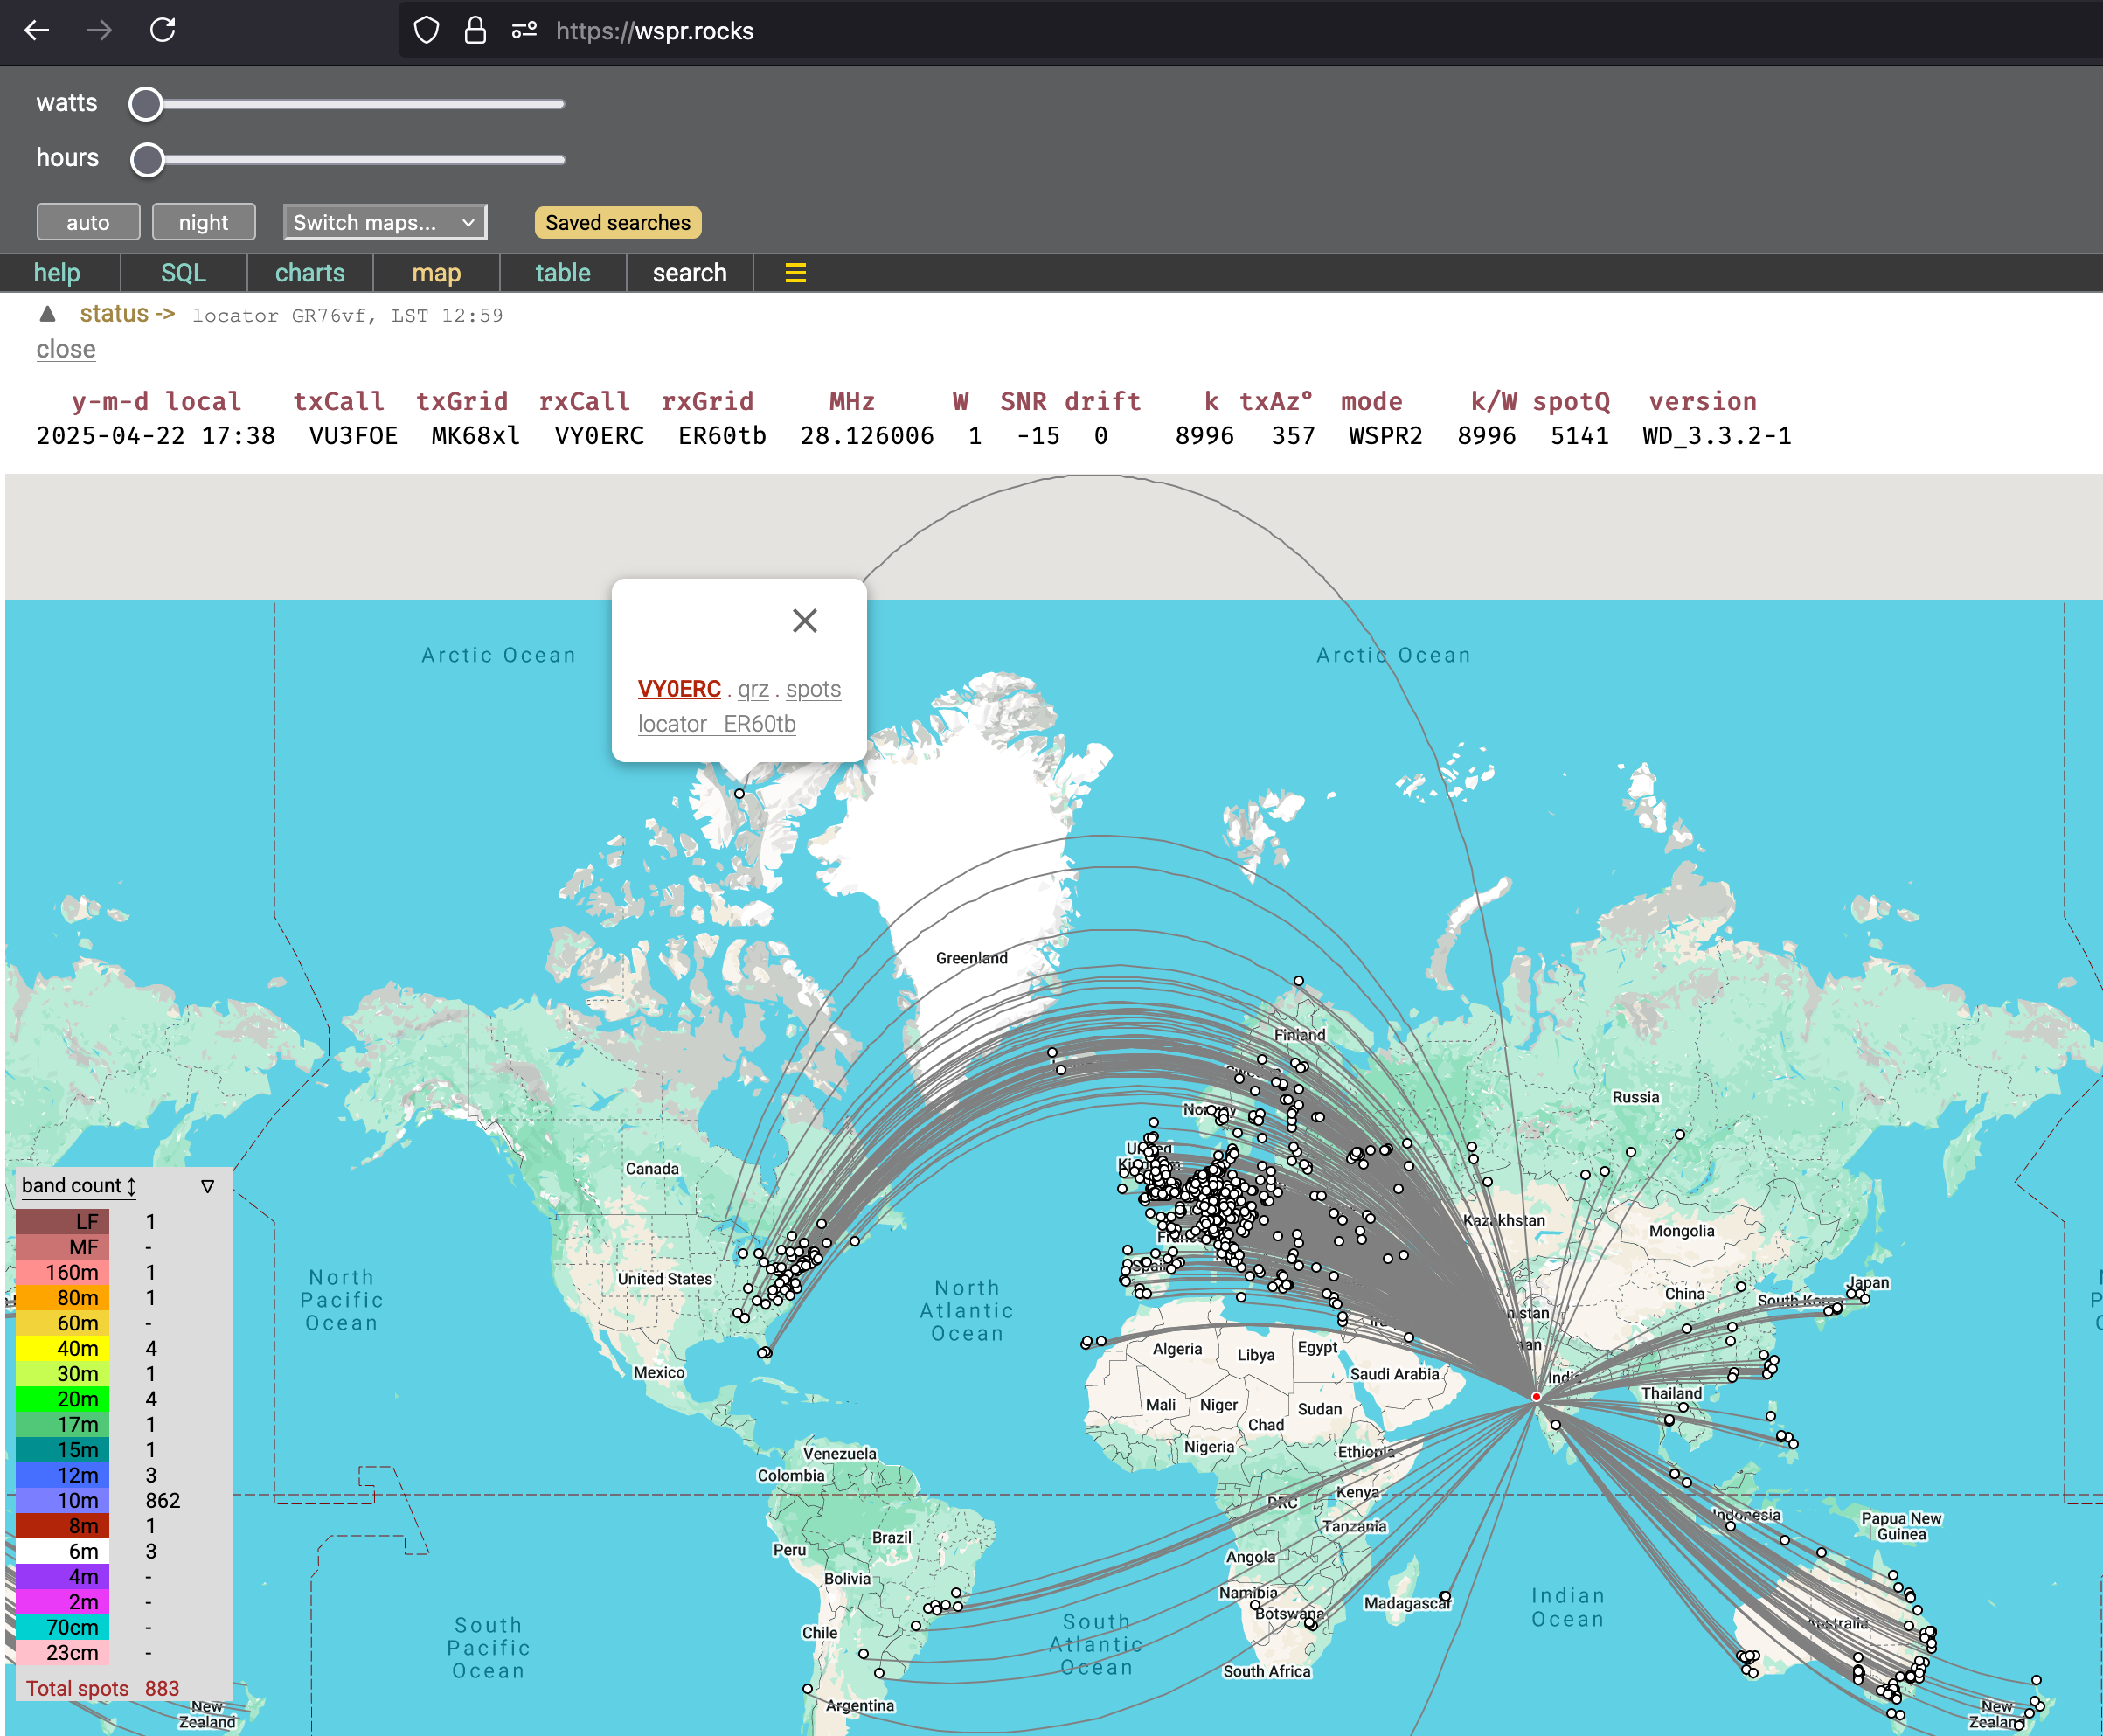Open the yellow hamburger menu
The image size is (2103, 1736).
point(795,273)
